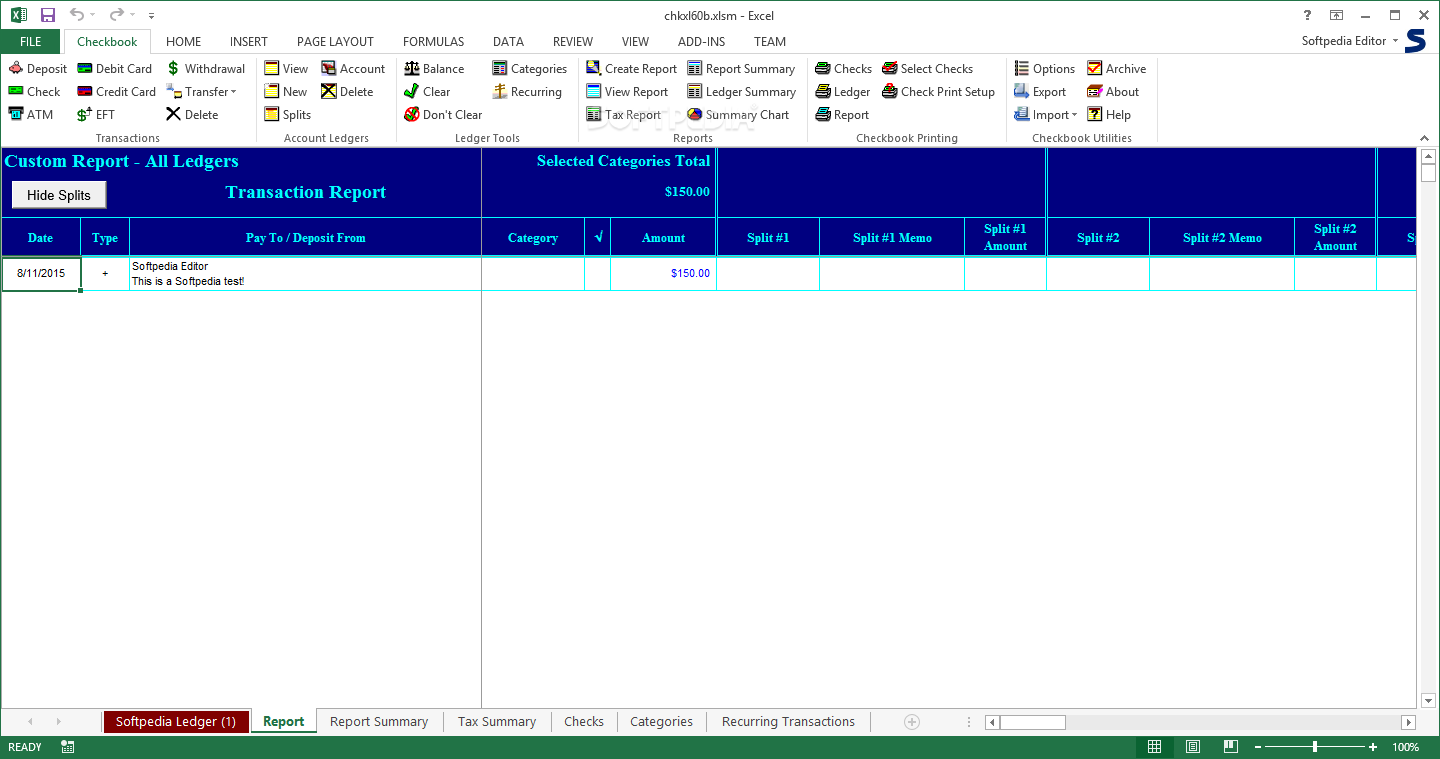Switch to the DATA ribbon tab
This screenshot has height=759, width=1440.
508,42
